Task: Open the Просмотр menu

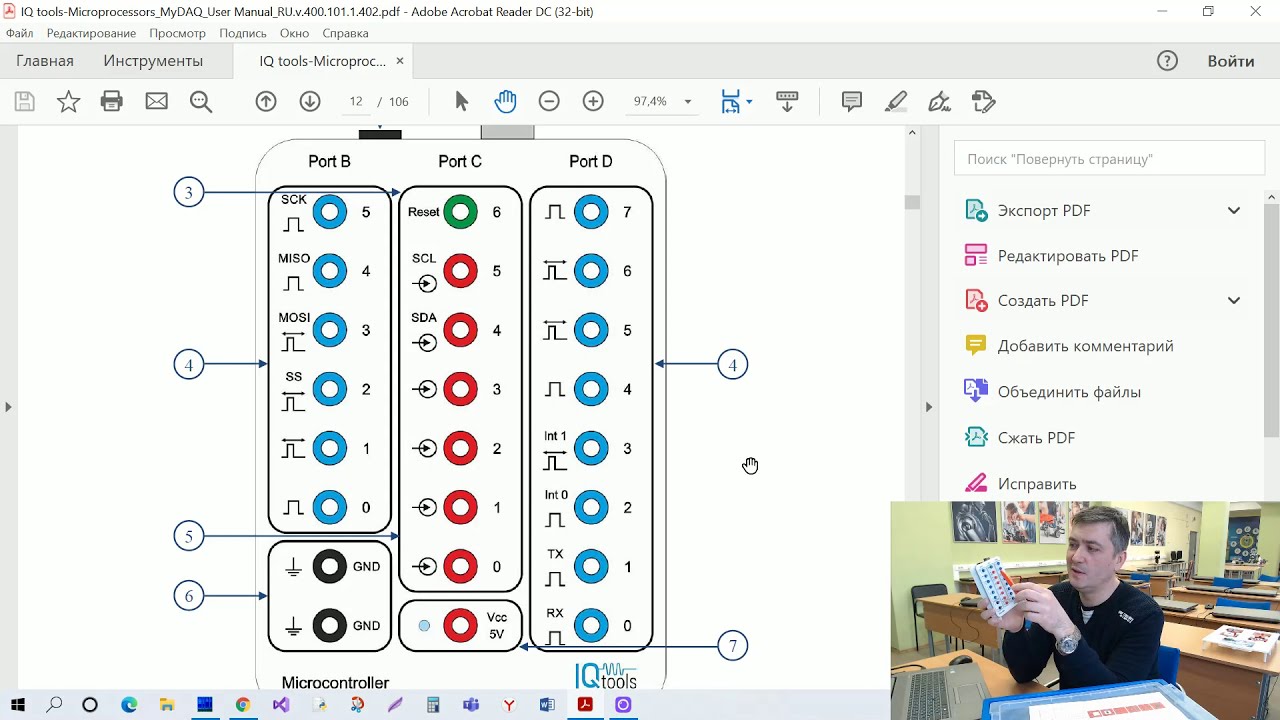Action: pyautogui.click(x=177, y=33)
